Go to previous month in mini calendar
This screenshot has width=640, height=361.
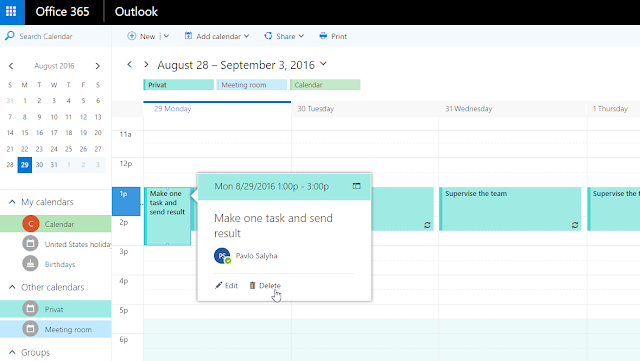tap(11, 66)
